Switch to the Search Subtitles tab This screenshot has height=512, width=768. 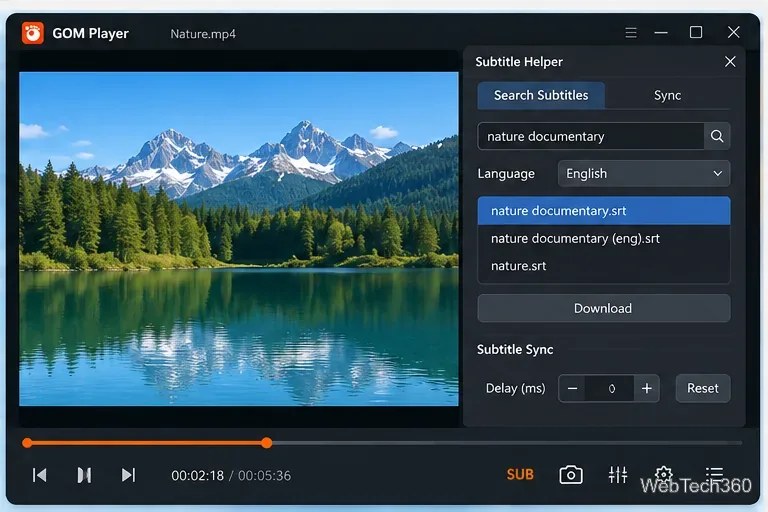541,95
